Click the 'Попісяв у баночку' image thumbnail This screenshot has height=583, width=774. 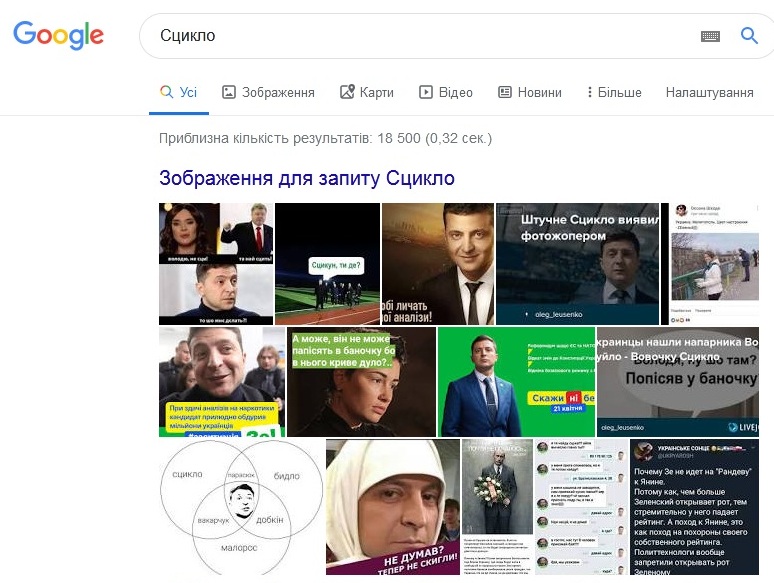[x=677, y=382]
